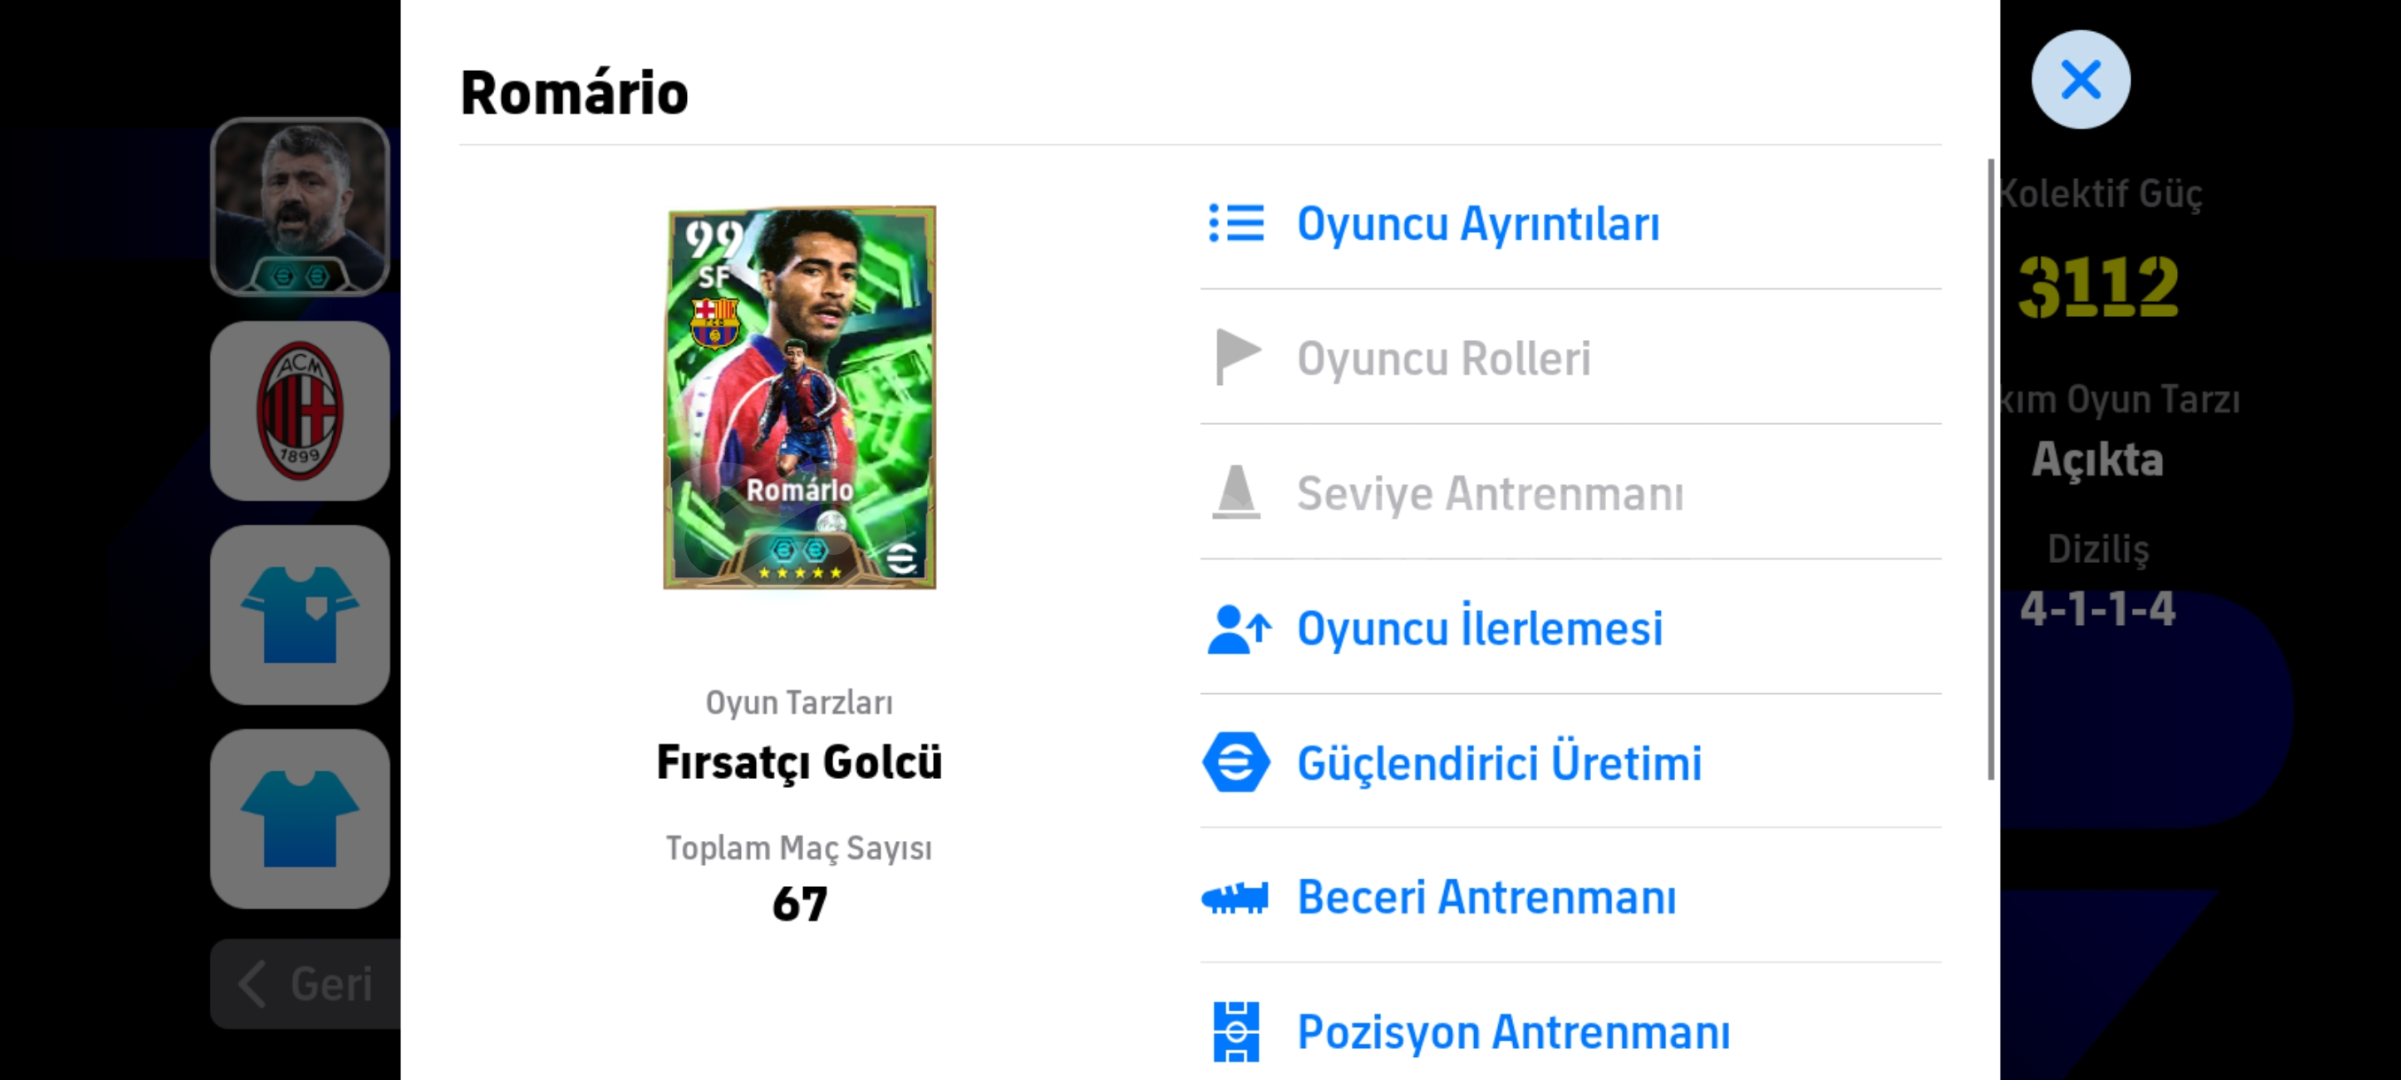The height and width of the screenshot is (1080, 2401).
Task: Close the Romário player panel
Action: pyautogui.click(x=2080, y=80)
